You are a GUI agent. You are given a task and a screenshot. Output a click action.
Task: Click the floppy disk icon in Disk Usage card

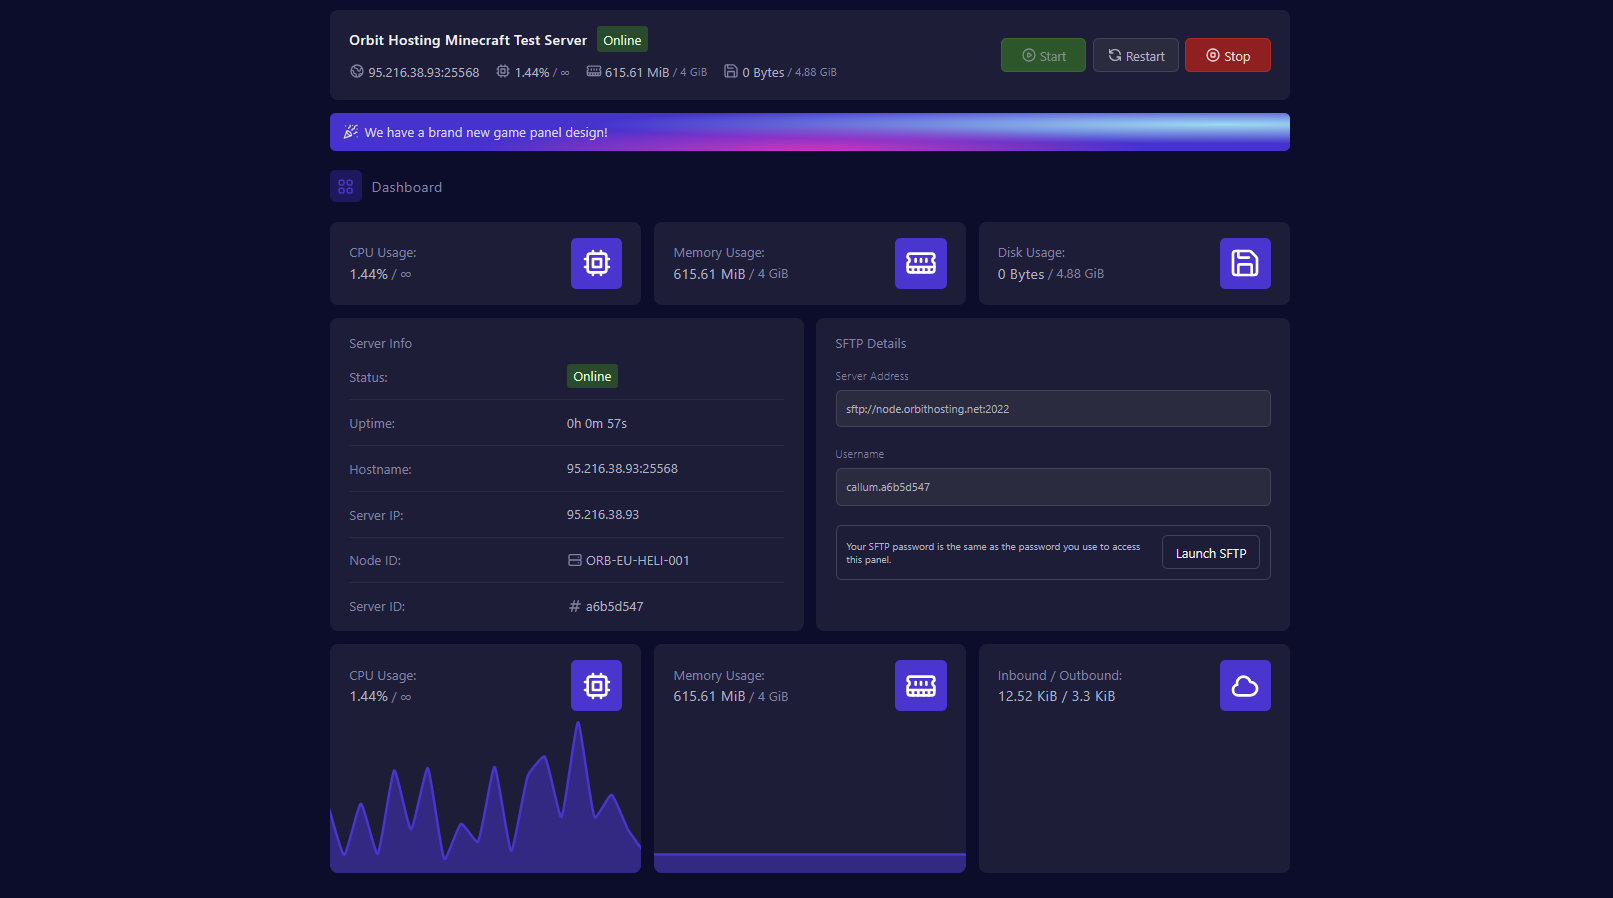pyautogui.click(x=1244, y=263)
